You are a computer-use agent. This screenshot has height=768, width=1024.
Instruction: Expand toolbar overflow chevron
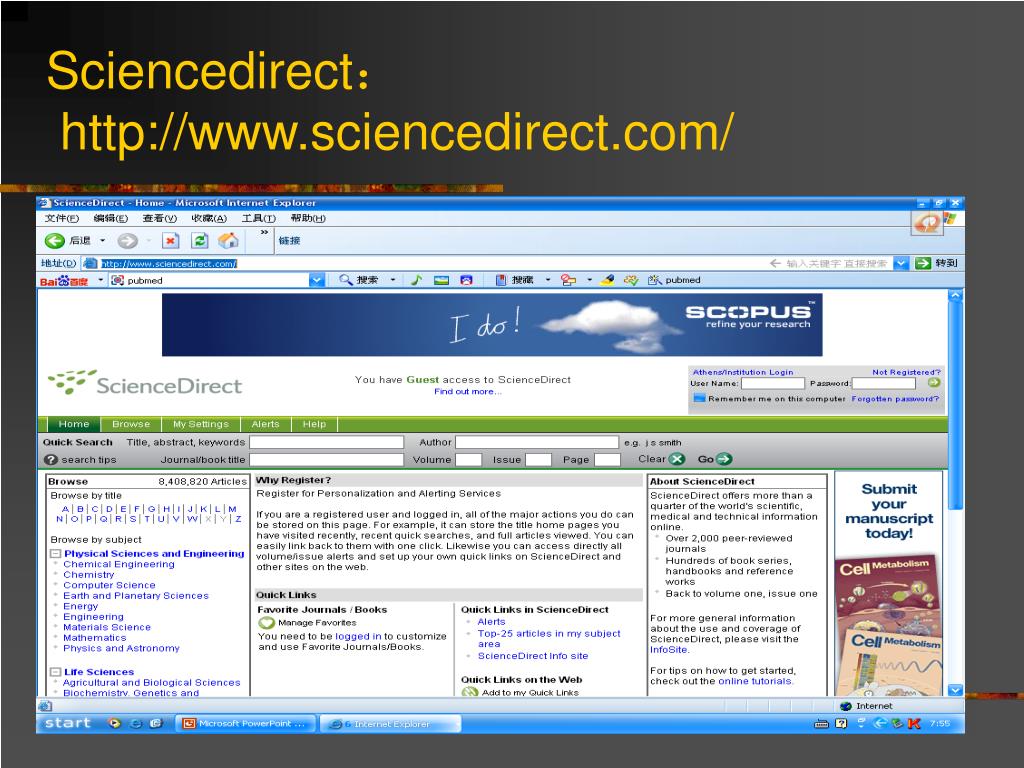click(x=264, y=232)
